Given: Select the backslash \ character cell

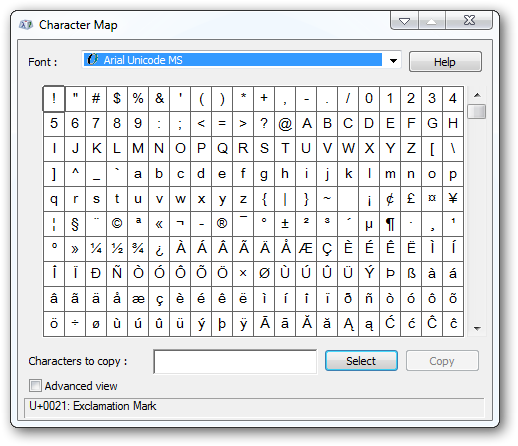Looking at the screenshot, I should [453, 149].
